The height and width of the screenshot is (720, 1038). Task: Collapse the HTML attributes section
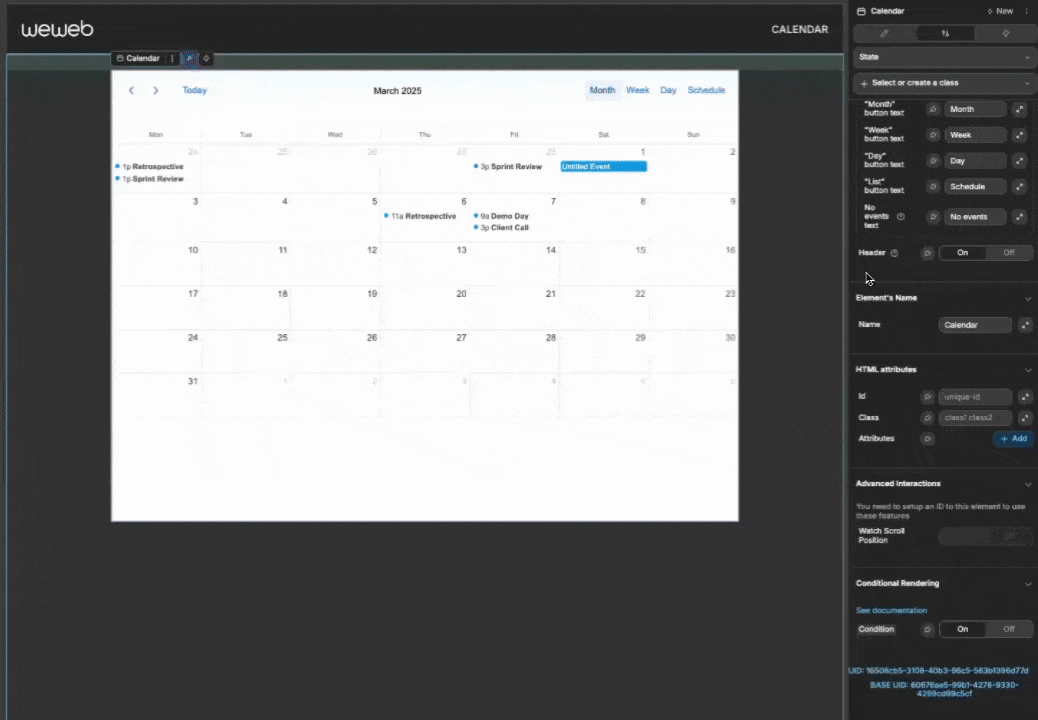point(1027,369)
